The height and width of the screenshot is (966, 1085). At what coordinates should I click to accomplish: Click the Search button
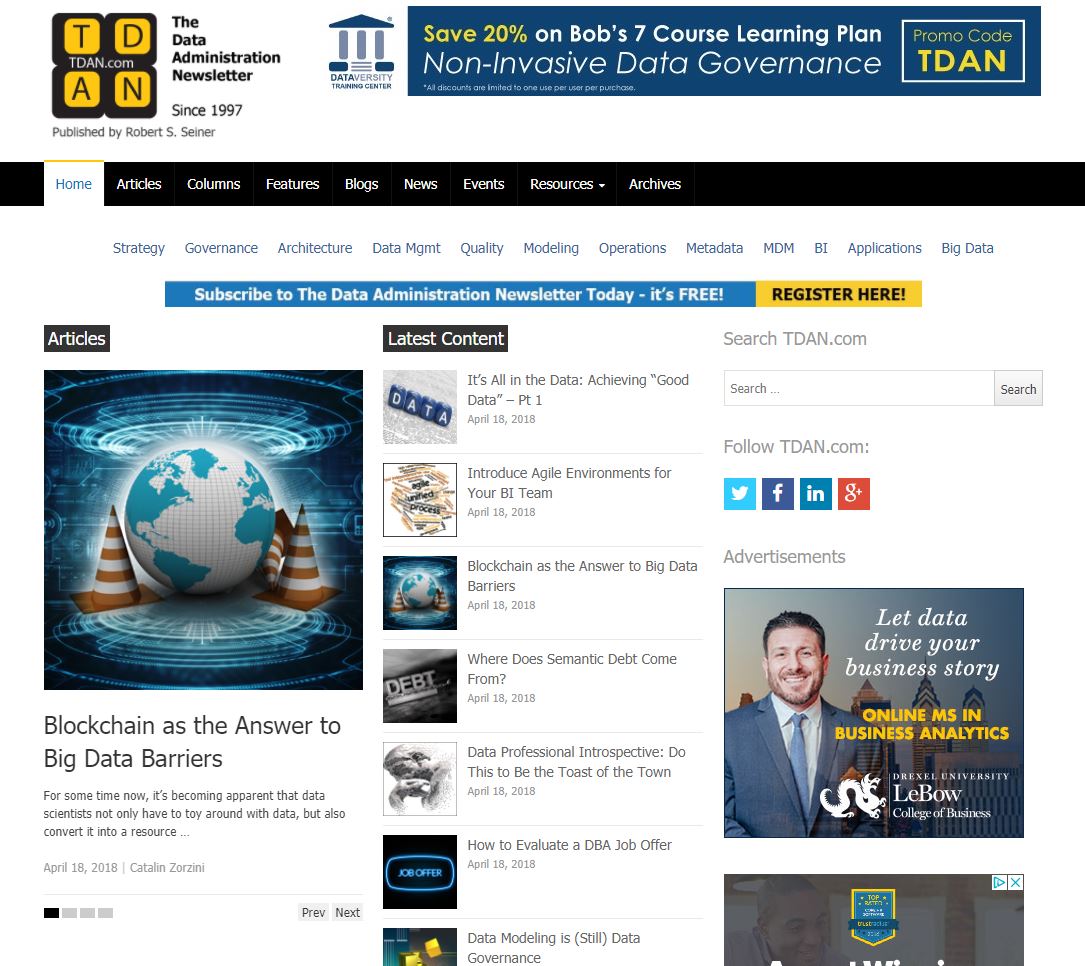(1018, 388)
